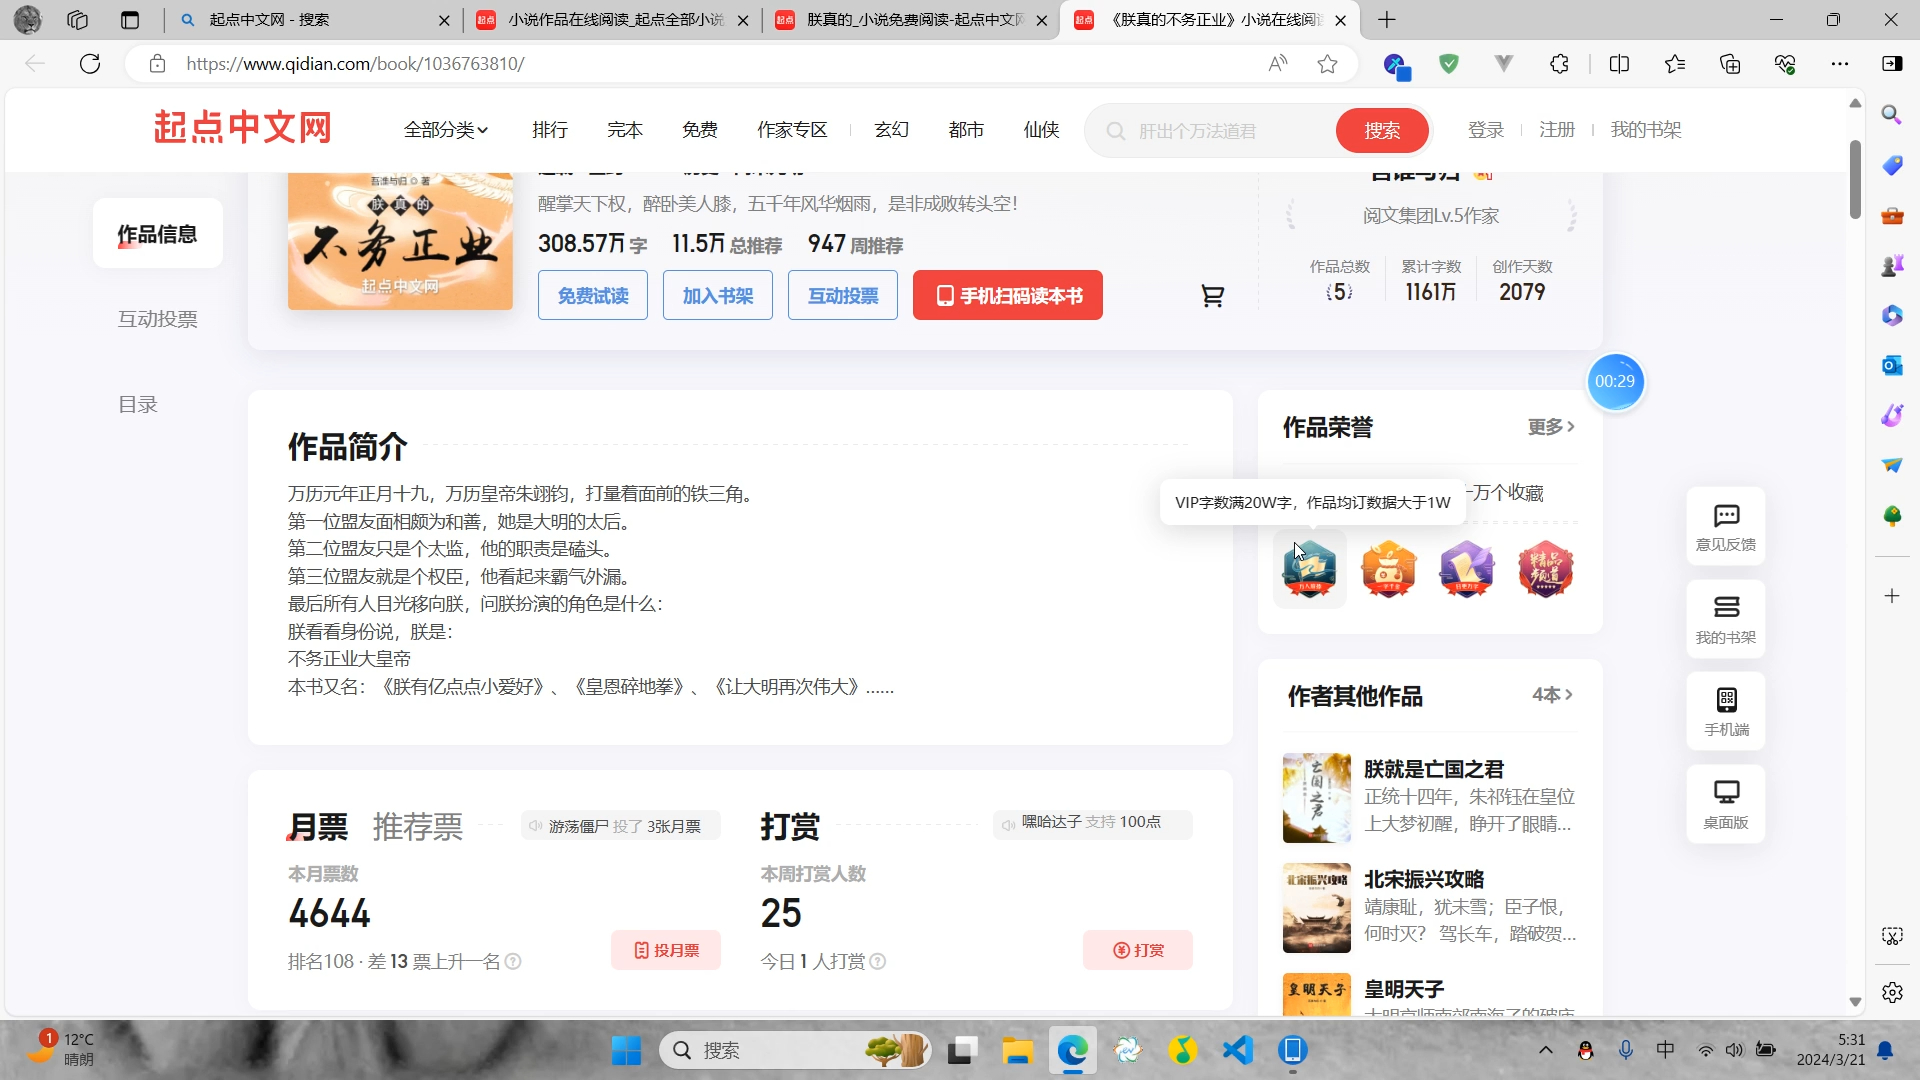The width and height of the screenshot is (1920, 1080).
Task: Click 加入书架 button
Action: pos(718,295)
